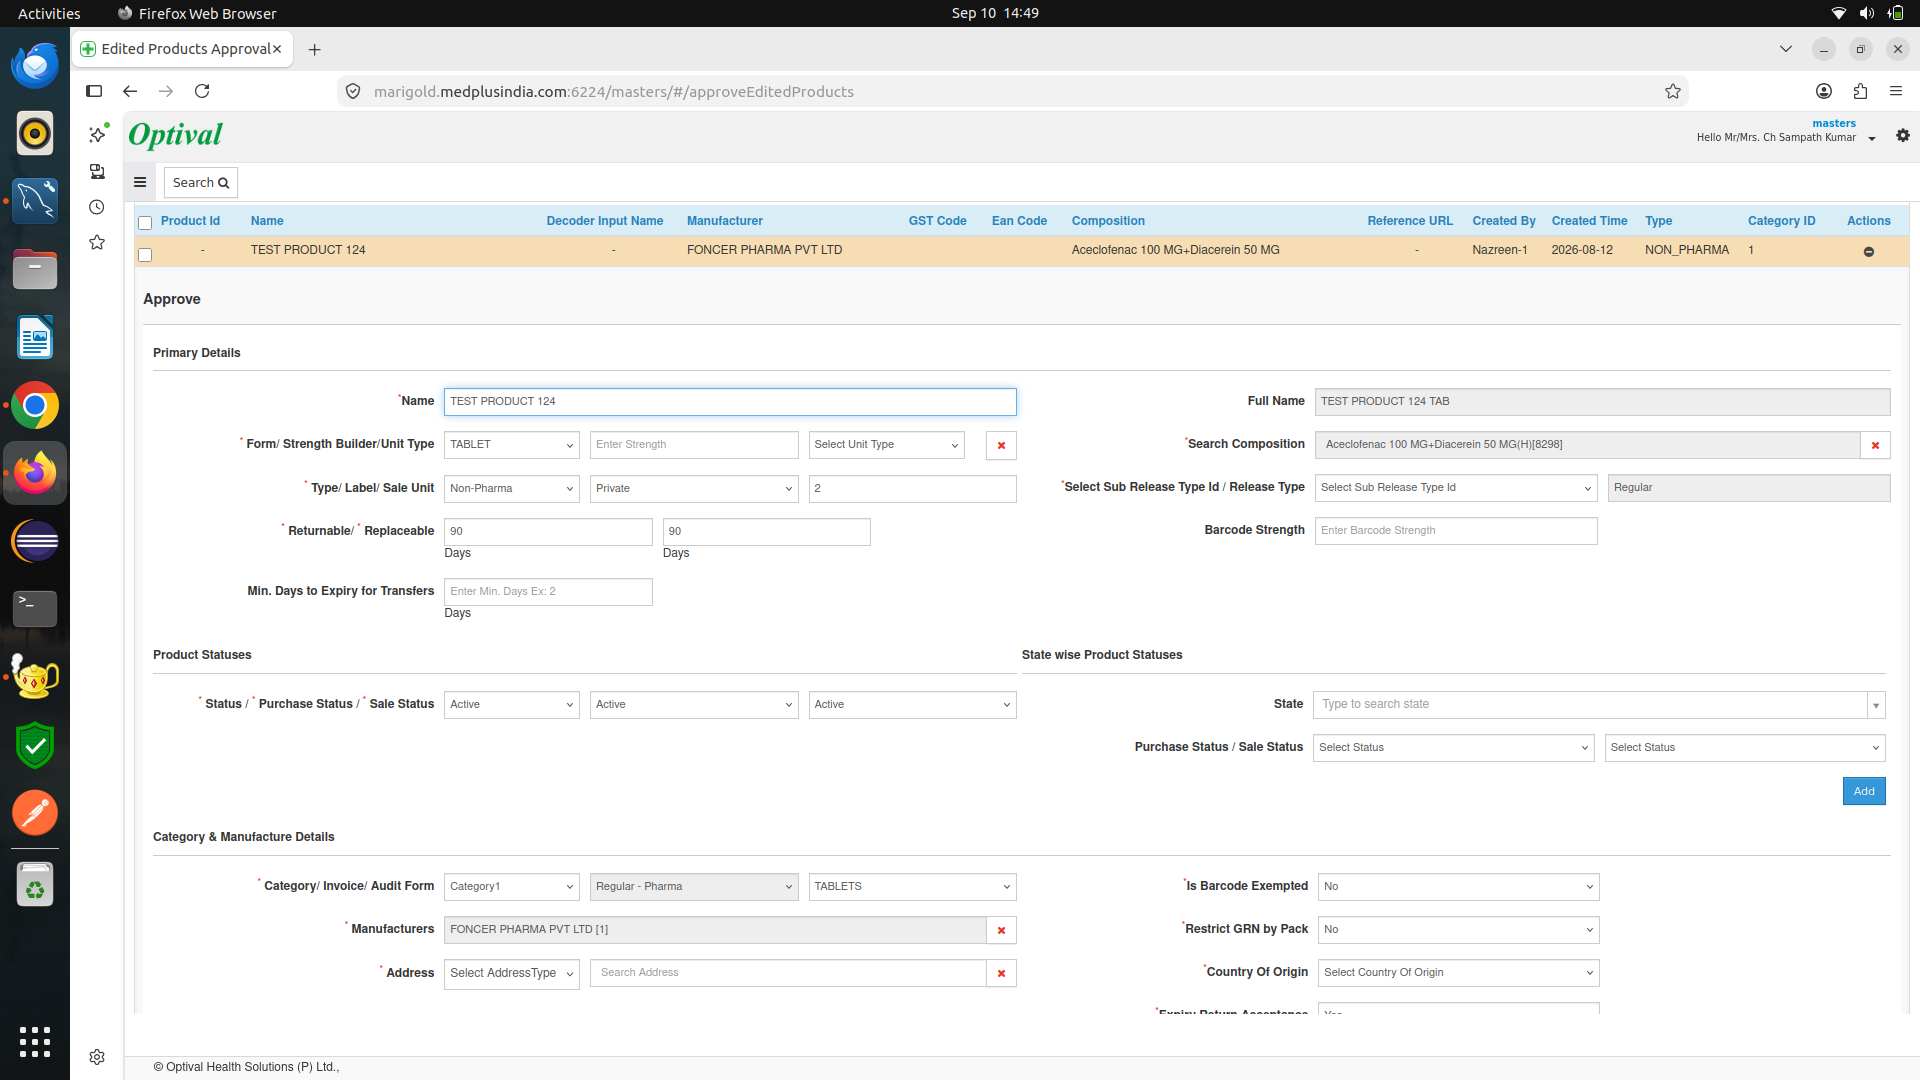
Task: List all tabs chevron
Action: (x=1786, y=49)
